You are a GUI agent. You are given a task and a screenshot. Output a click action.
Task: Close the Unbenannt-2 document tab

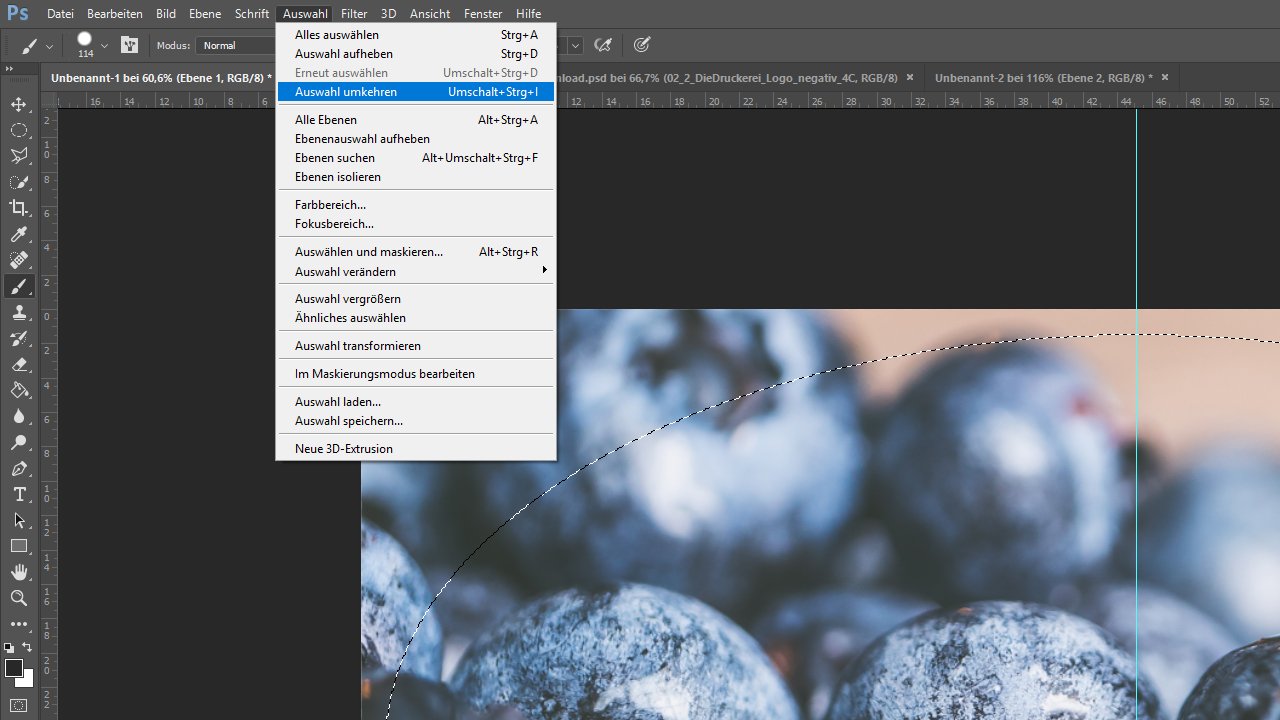(x=1166, y=77)
